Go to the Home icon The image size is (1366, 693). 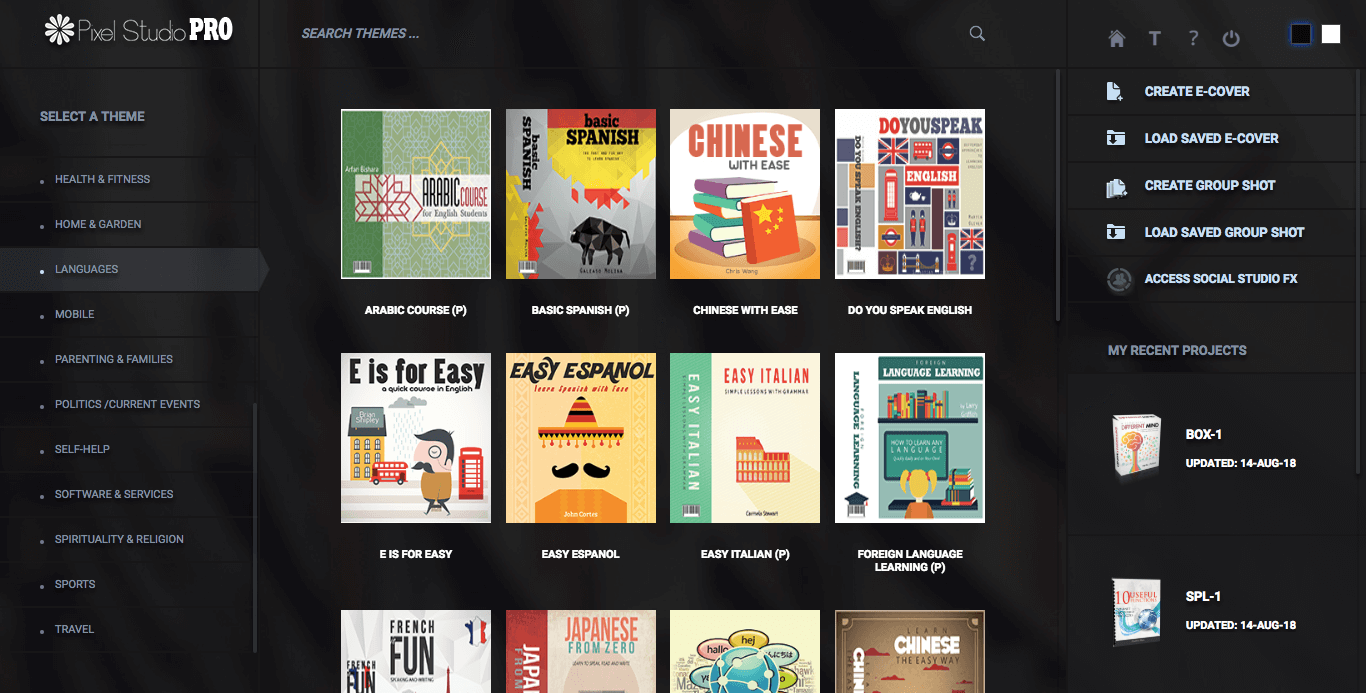1117,38
